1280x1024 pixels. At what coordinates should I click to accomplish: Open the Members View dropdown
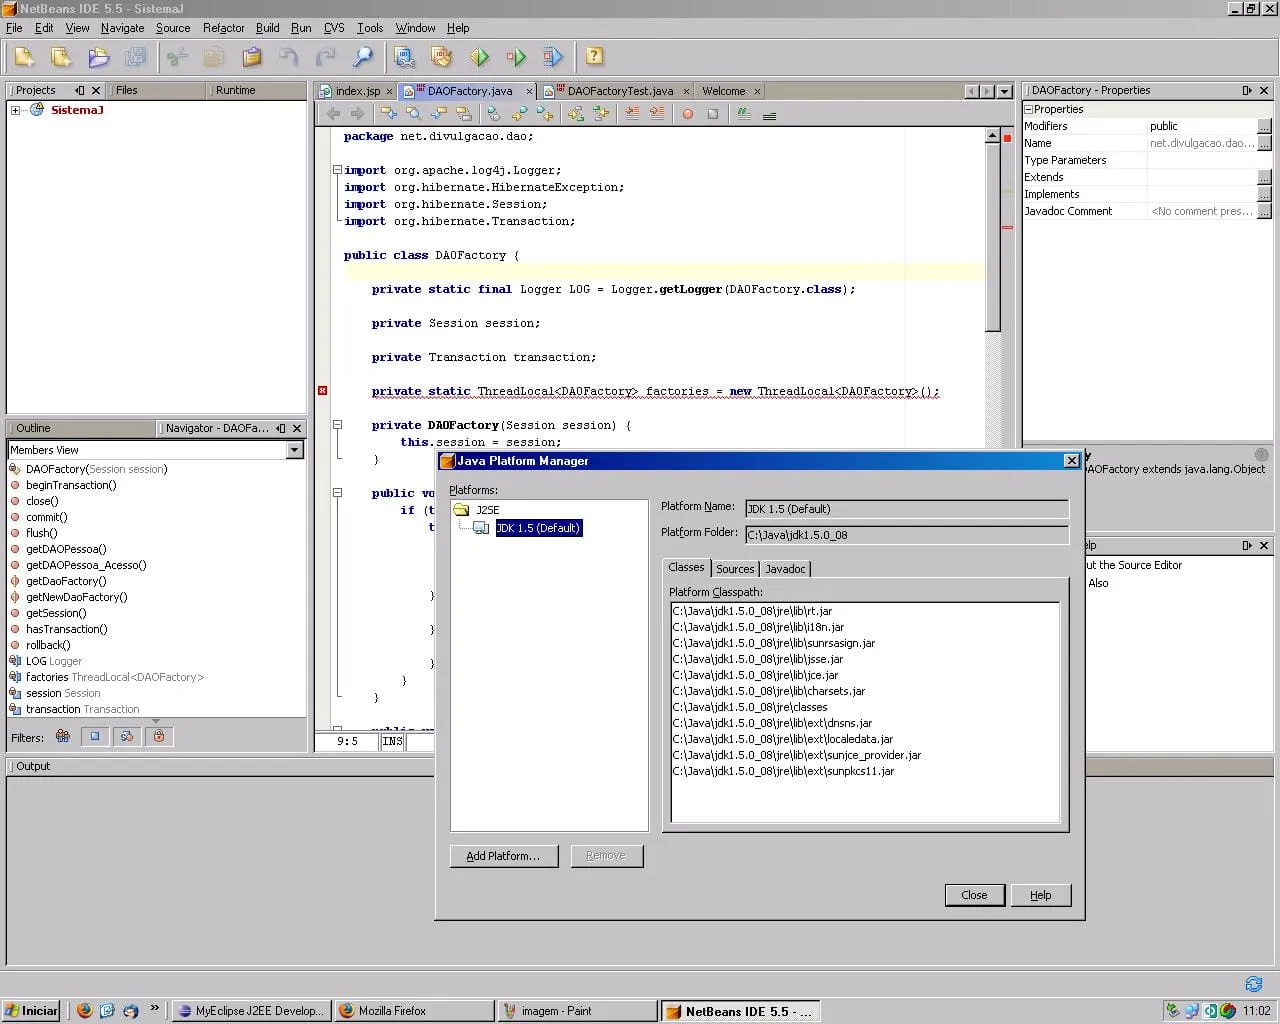pyautogui.click(x=294, y=450)
